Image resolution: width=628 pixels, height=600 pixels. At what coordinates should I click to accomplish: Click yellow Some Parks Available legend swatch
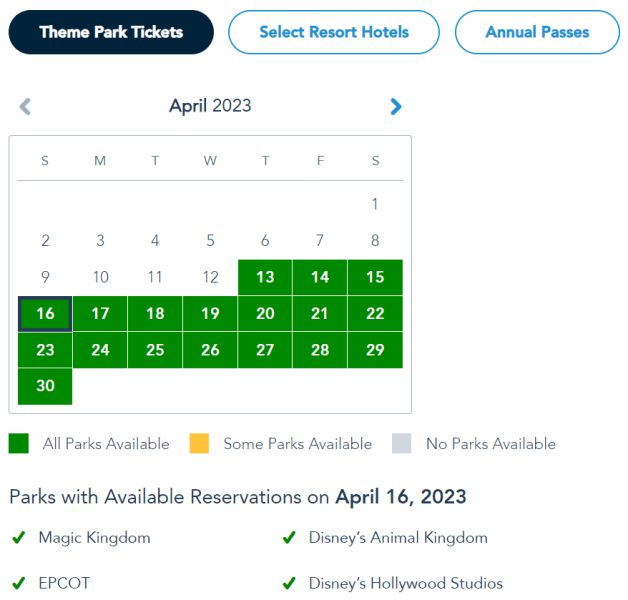pos(199,444)
